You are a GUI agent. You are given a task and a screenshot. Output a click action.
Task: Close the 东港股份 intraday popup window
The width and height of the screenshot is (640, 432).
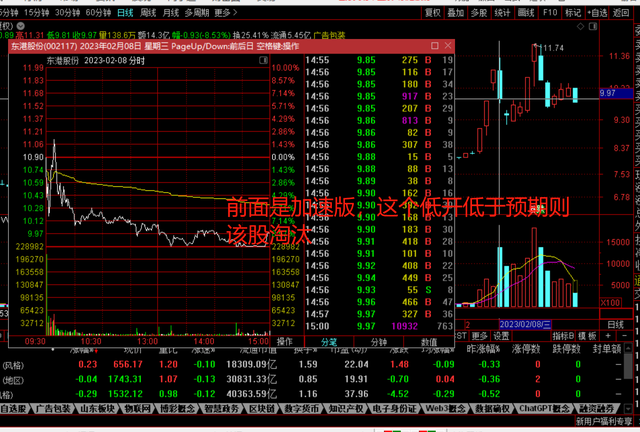[x=448, y=46]
